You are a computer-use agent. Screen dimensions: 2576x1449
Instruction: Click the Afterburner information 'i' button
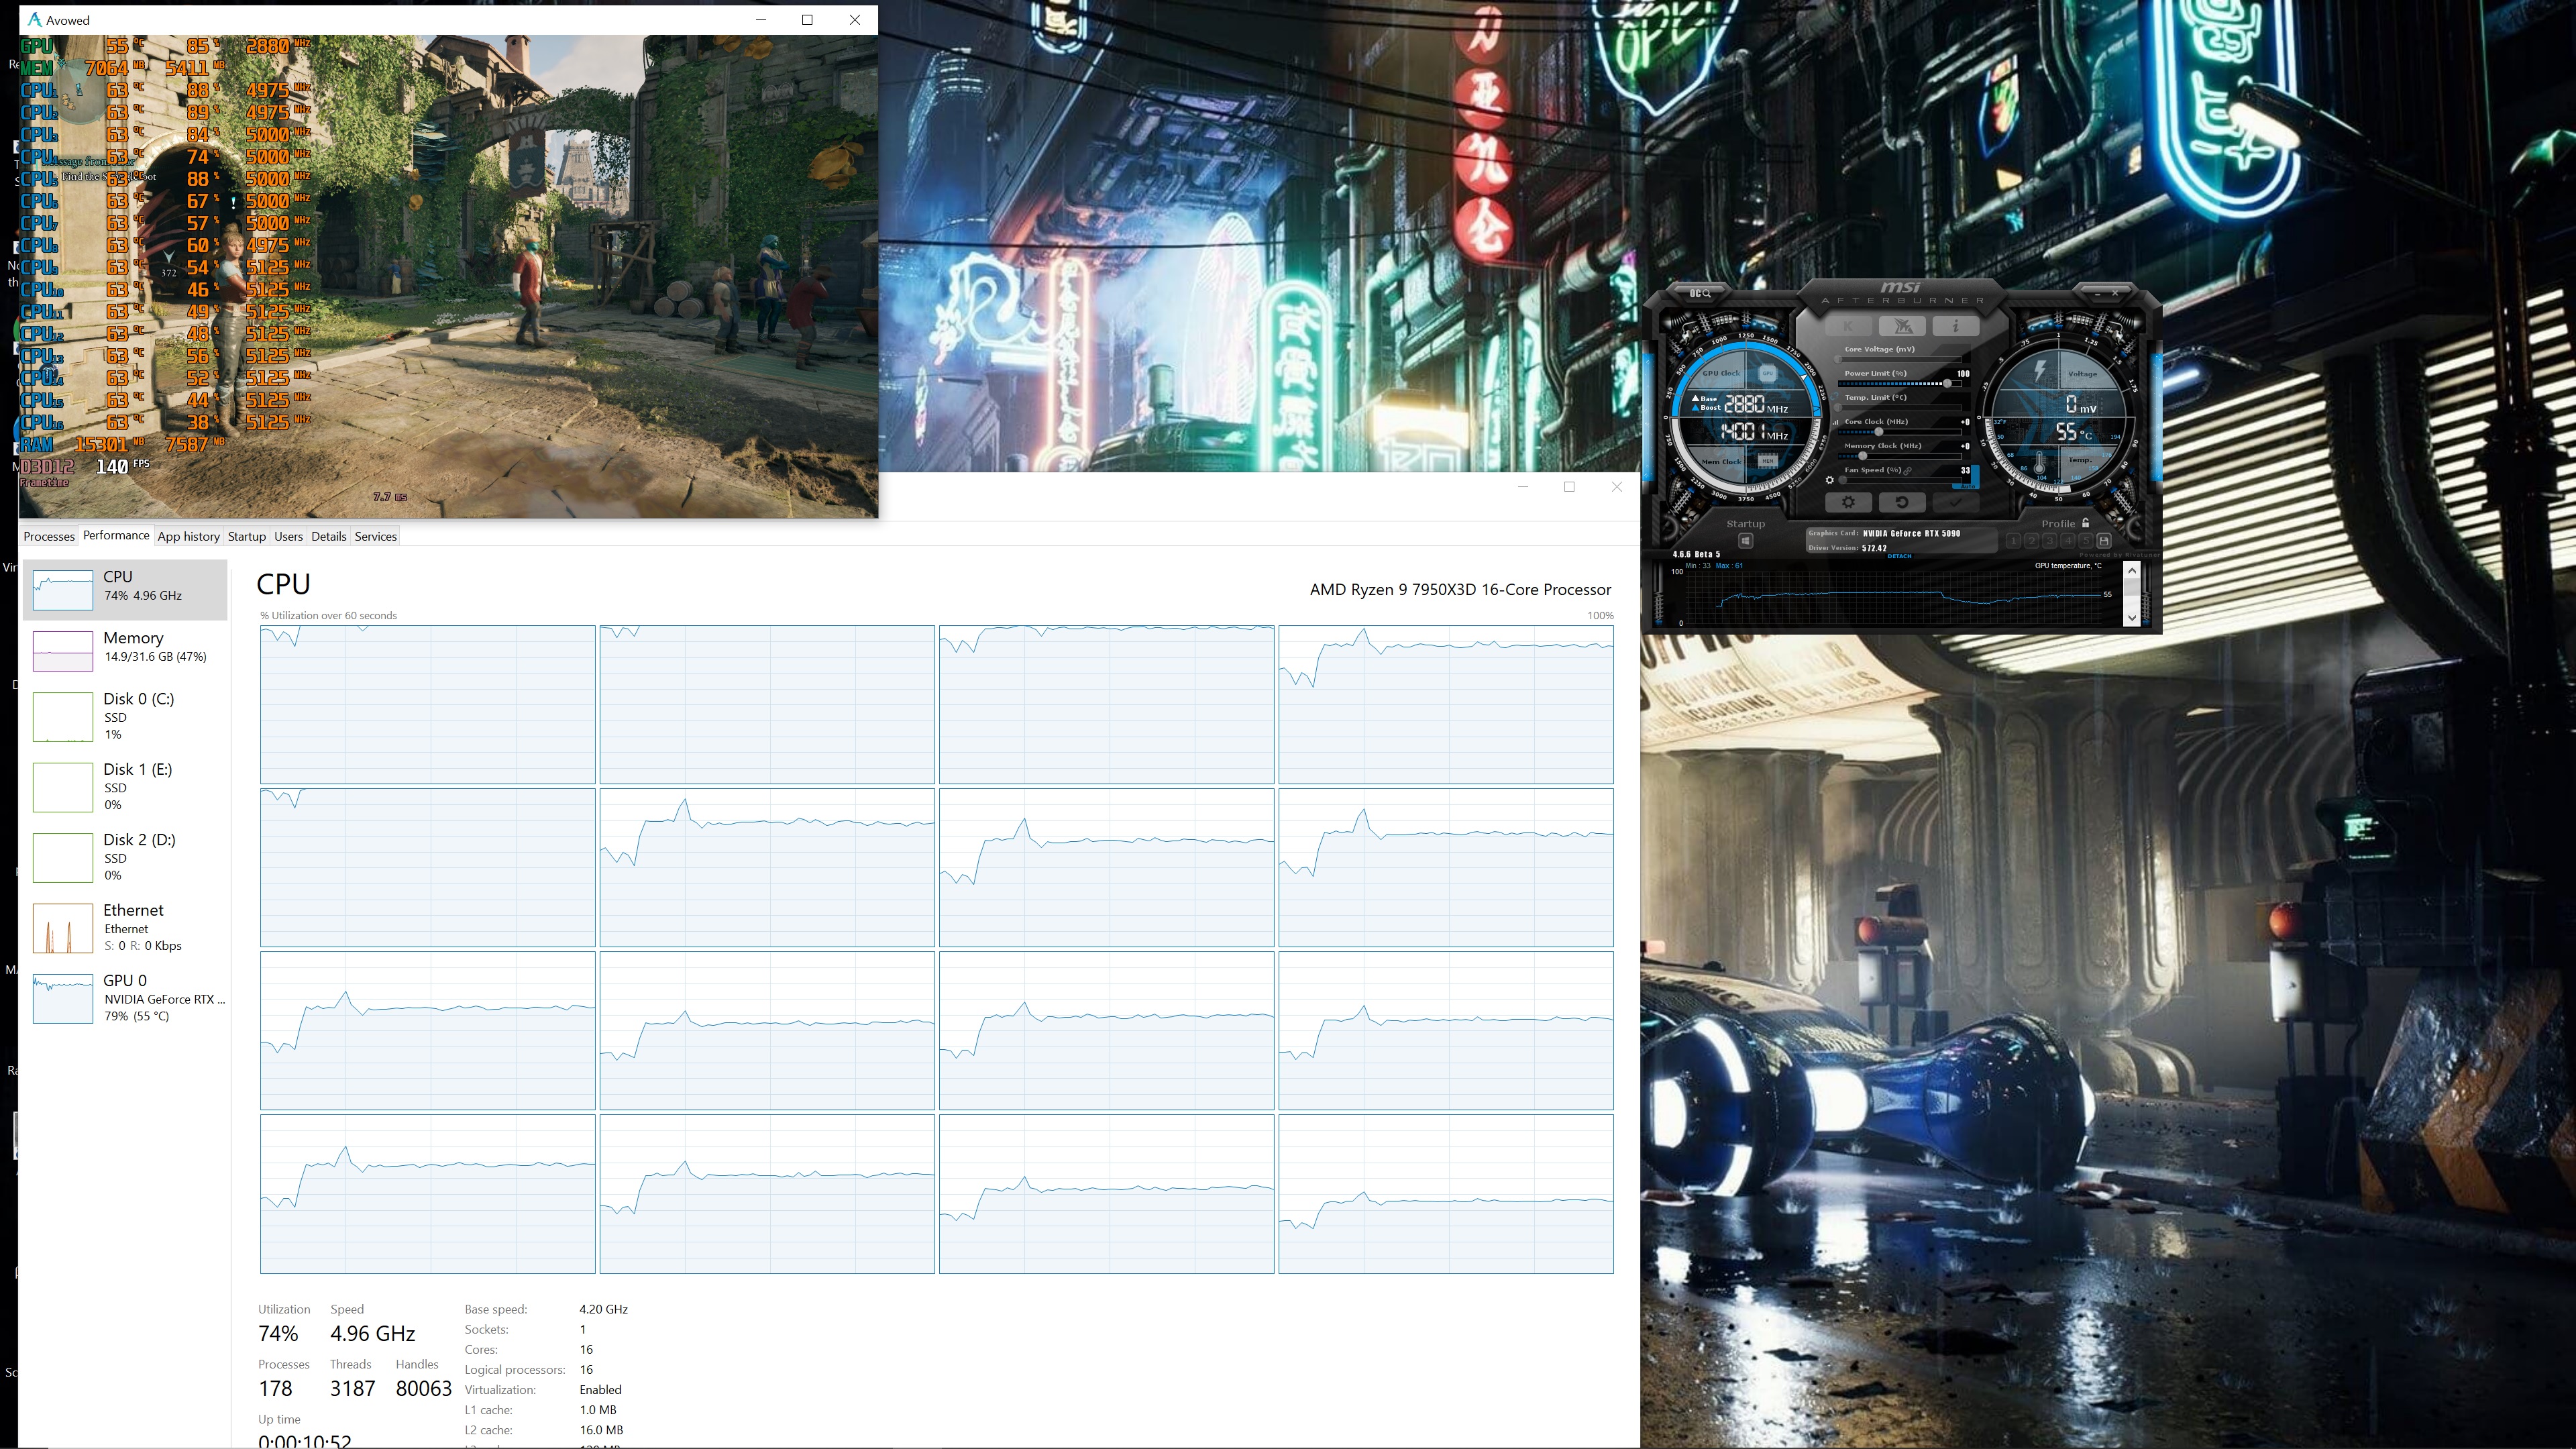1956,326
